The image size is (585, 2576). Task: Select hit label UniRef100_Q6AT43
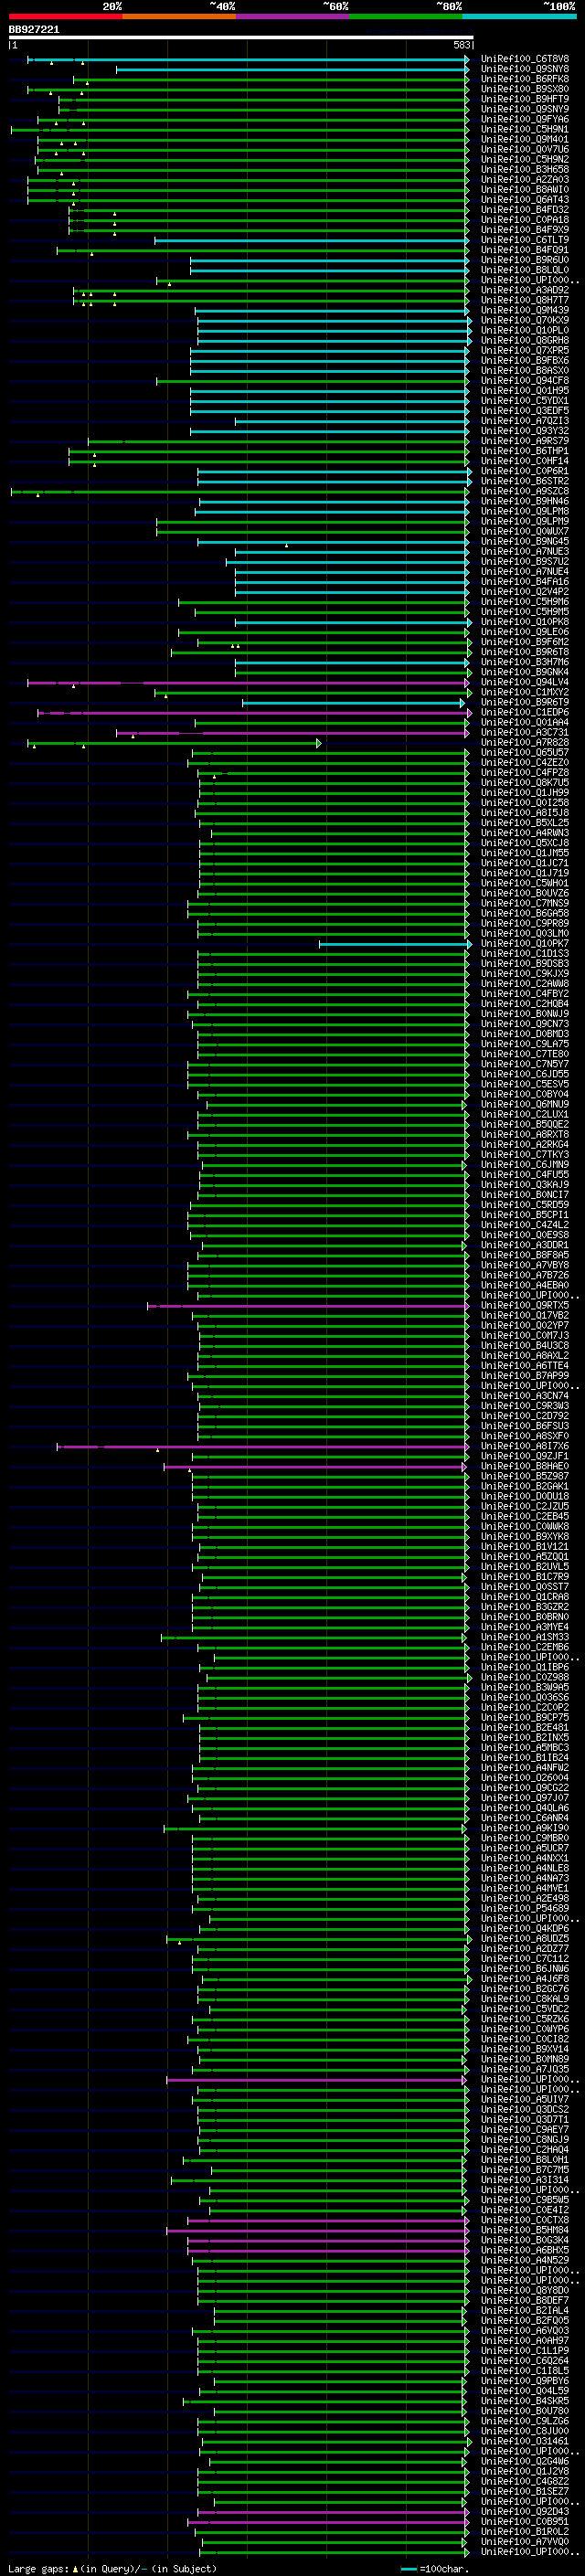click(525, 200)
